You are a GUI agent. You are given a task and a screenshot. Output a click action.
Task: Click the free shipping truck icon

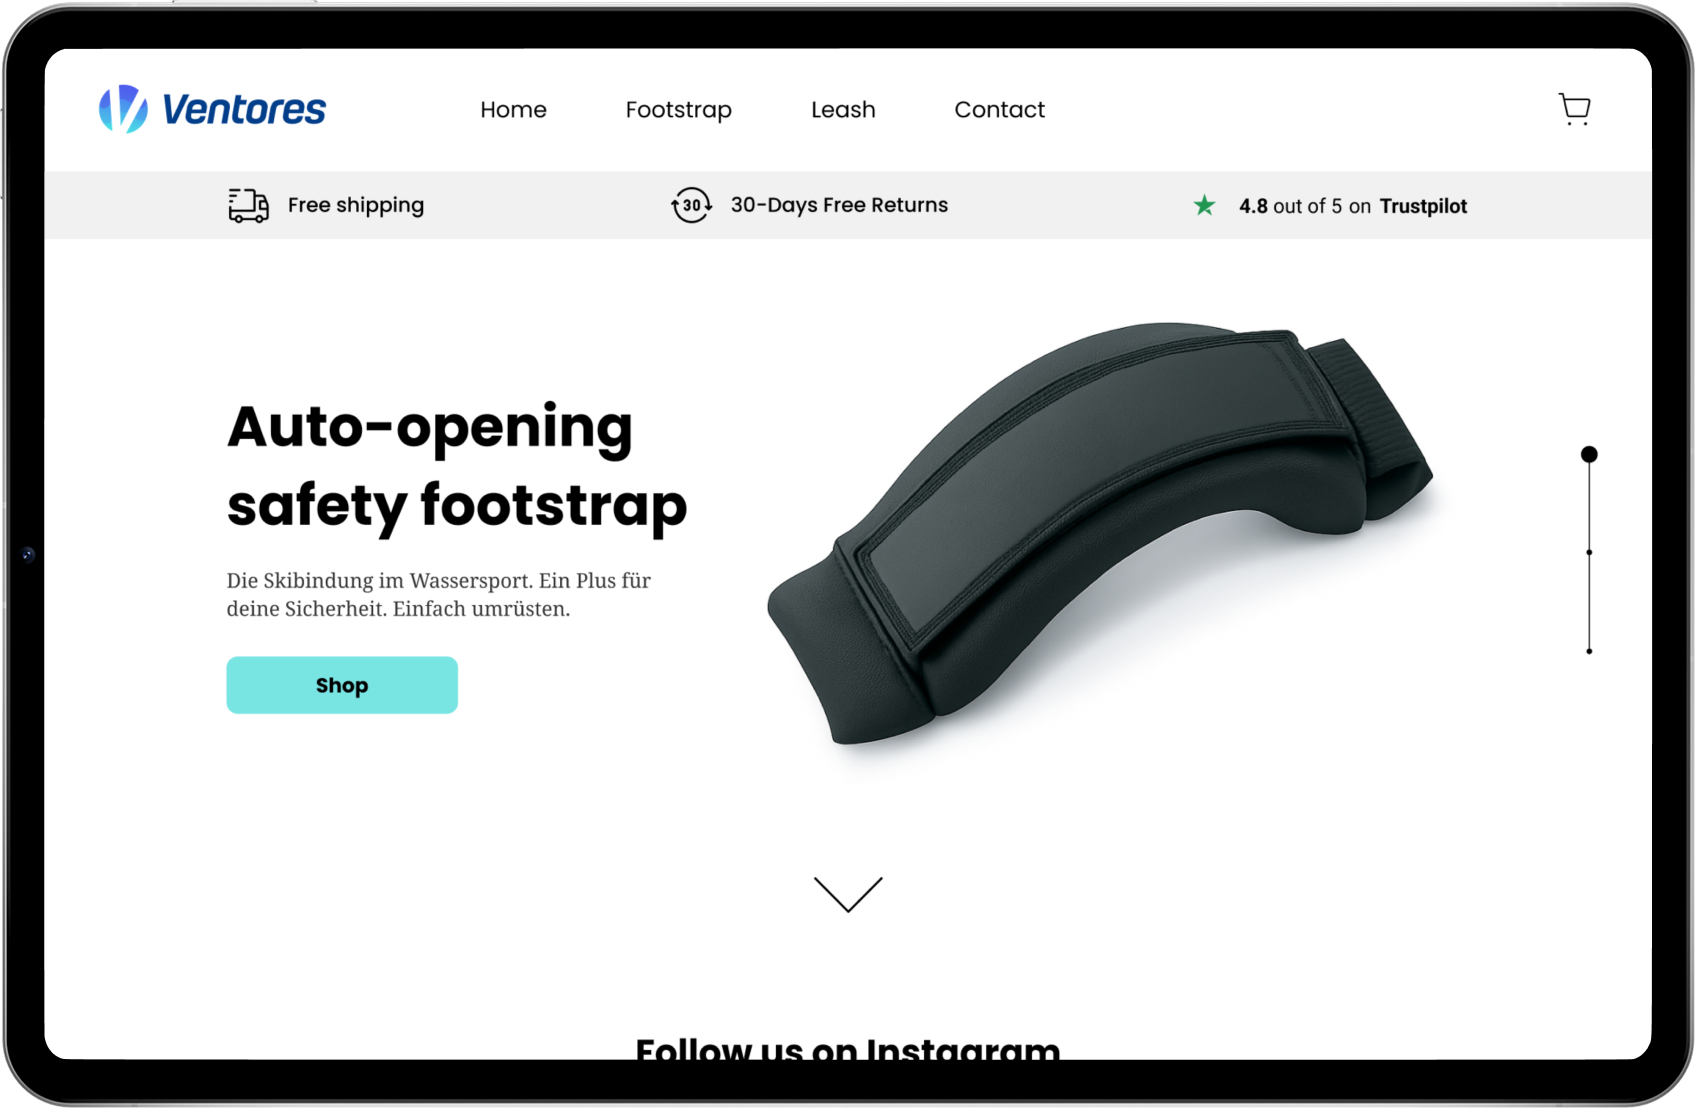click(x=248, y=205)
